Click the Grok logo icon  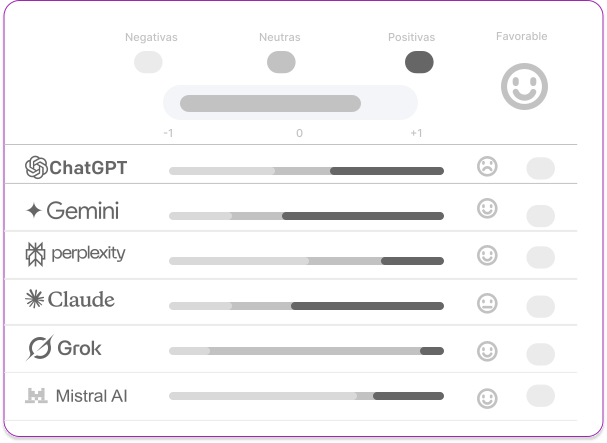(40, 349)
